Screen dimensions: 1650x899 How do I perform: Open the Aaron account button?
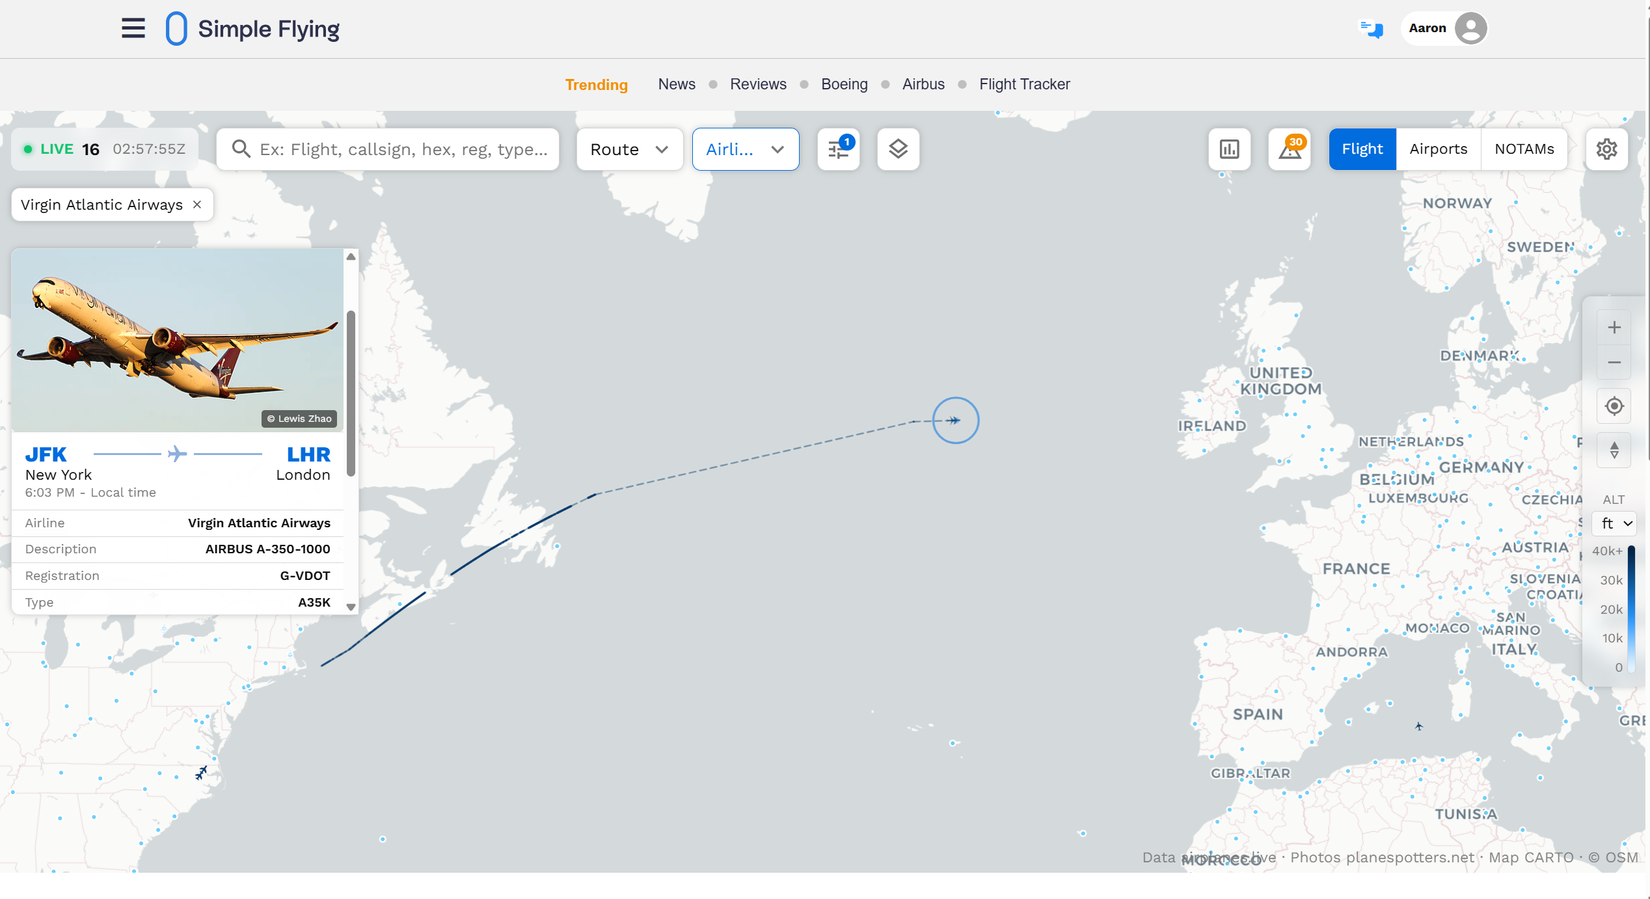tap(1445, 28)
